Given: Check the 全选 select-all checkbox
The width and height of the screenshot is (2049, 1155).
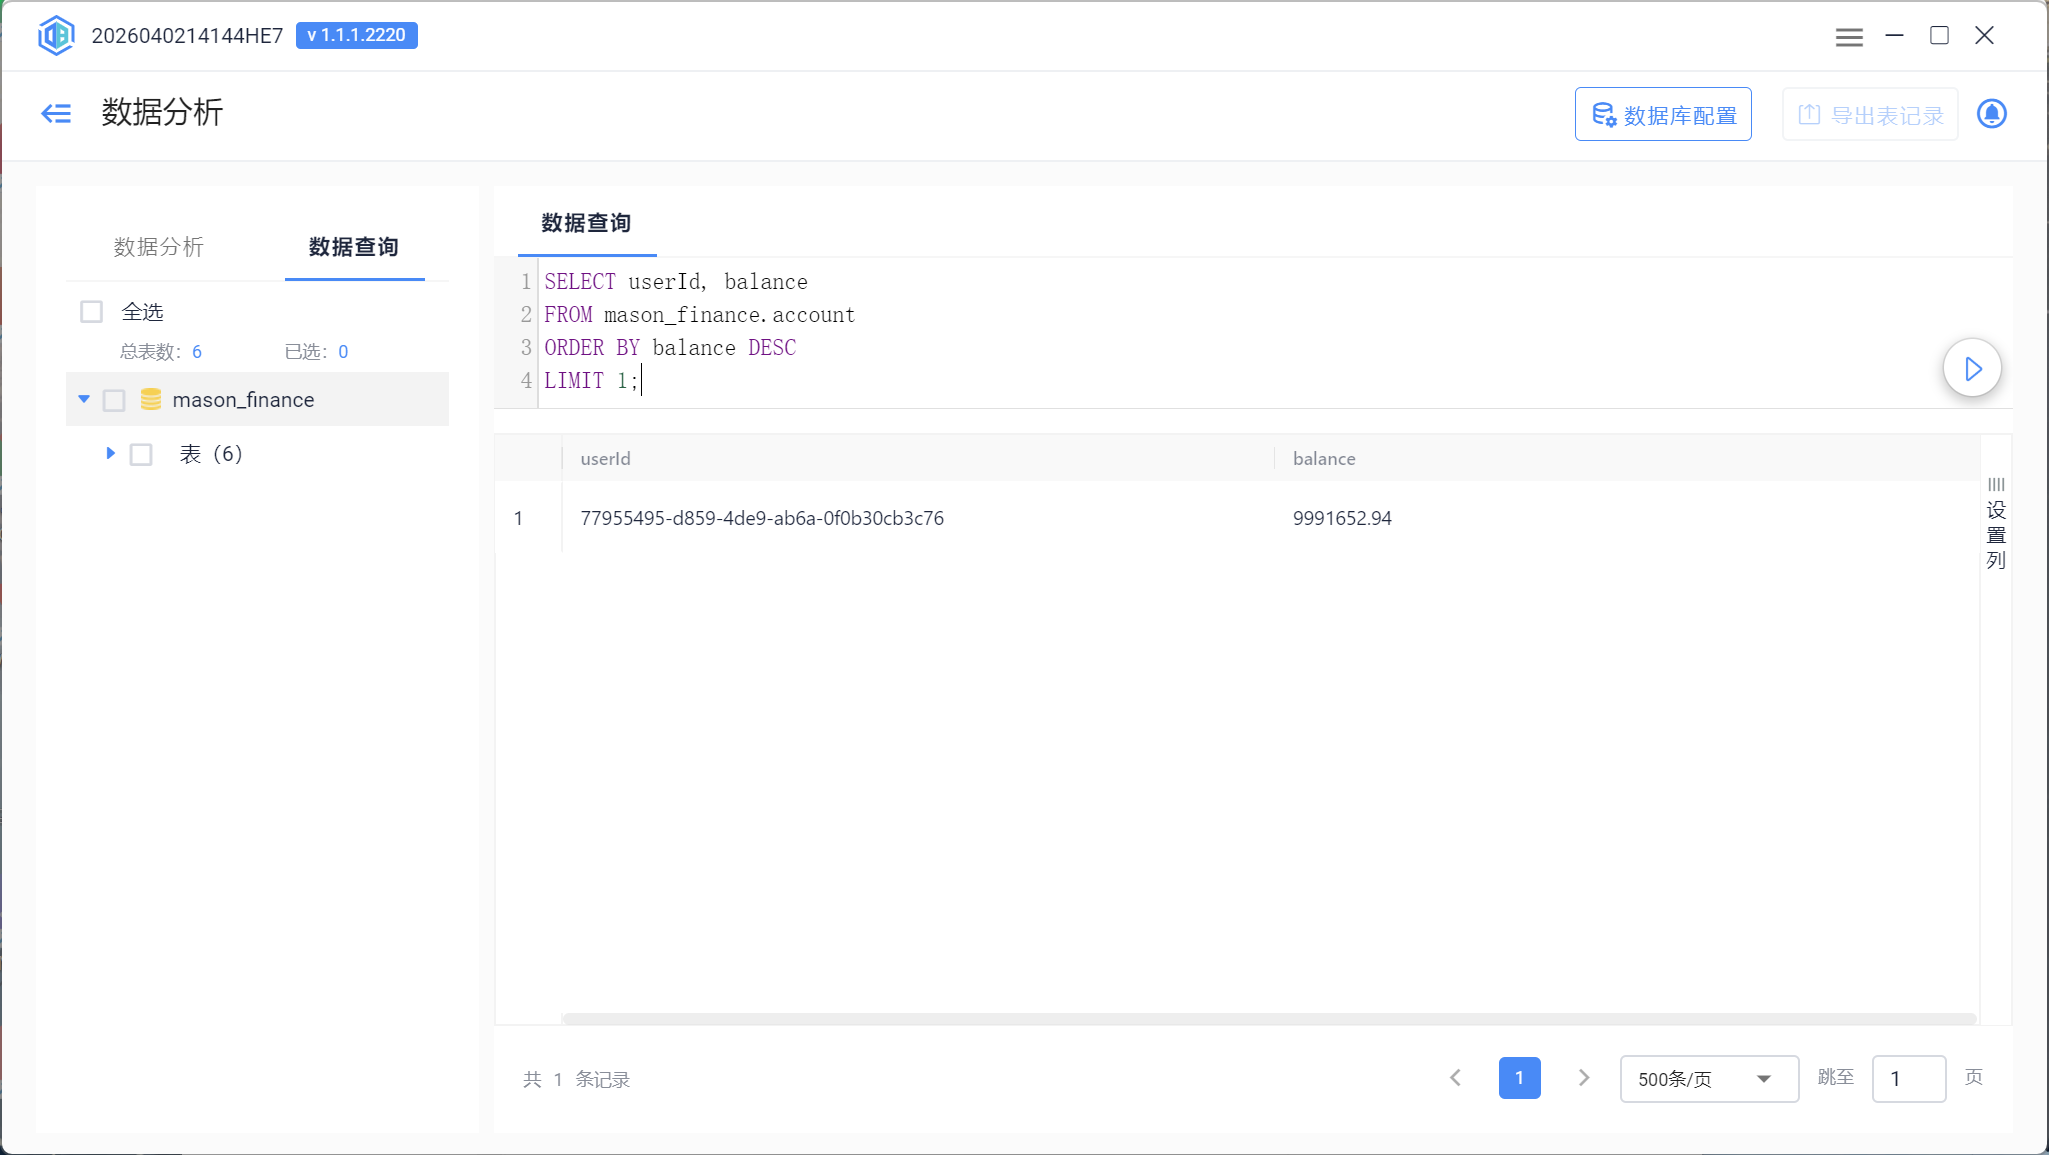Looking at the screenshot, I should (92, 312).
